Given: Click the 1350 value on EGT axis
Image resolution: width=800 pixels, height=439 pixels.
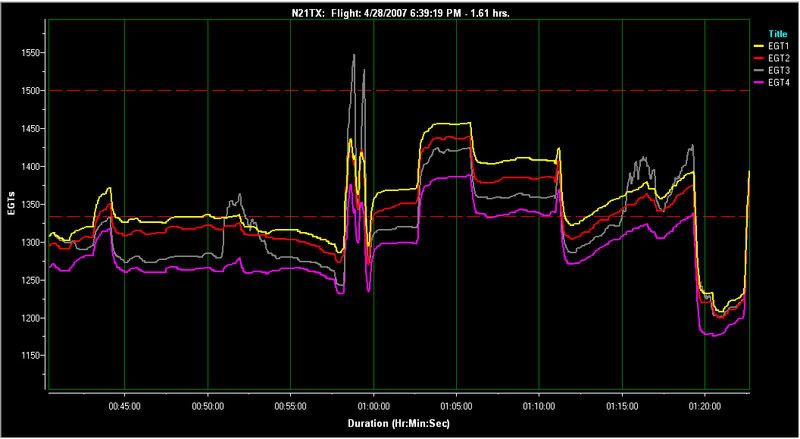Looking at the screenshot, I should 30,205.
